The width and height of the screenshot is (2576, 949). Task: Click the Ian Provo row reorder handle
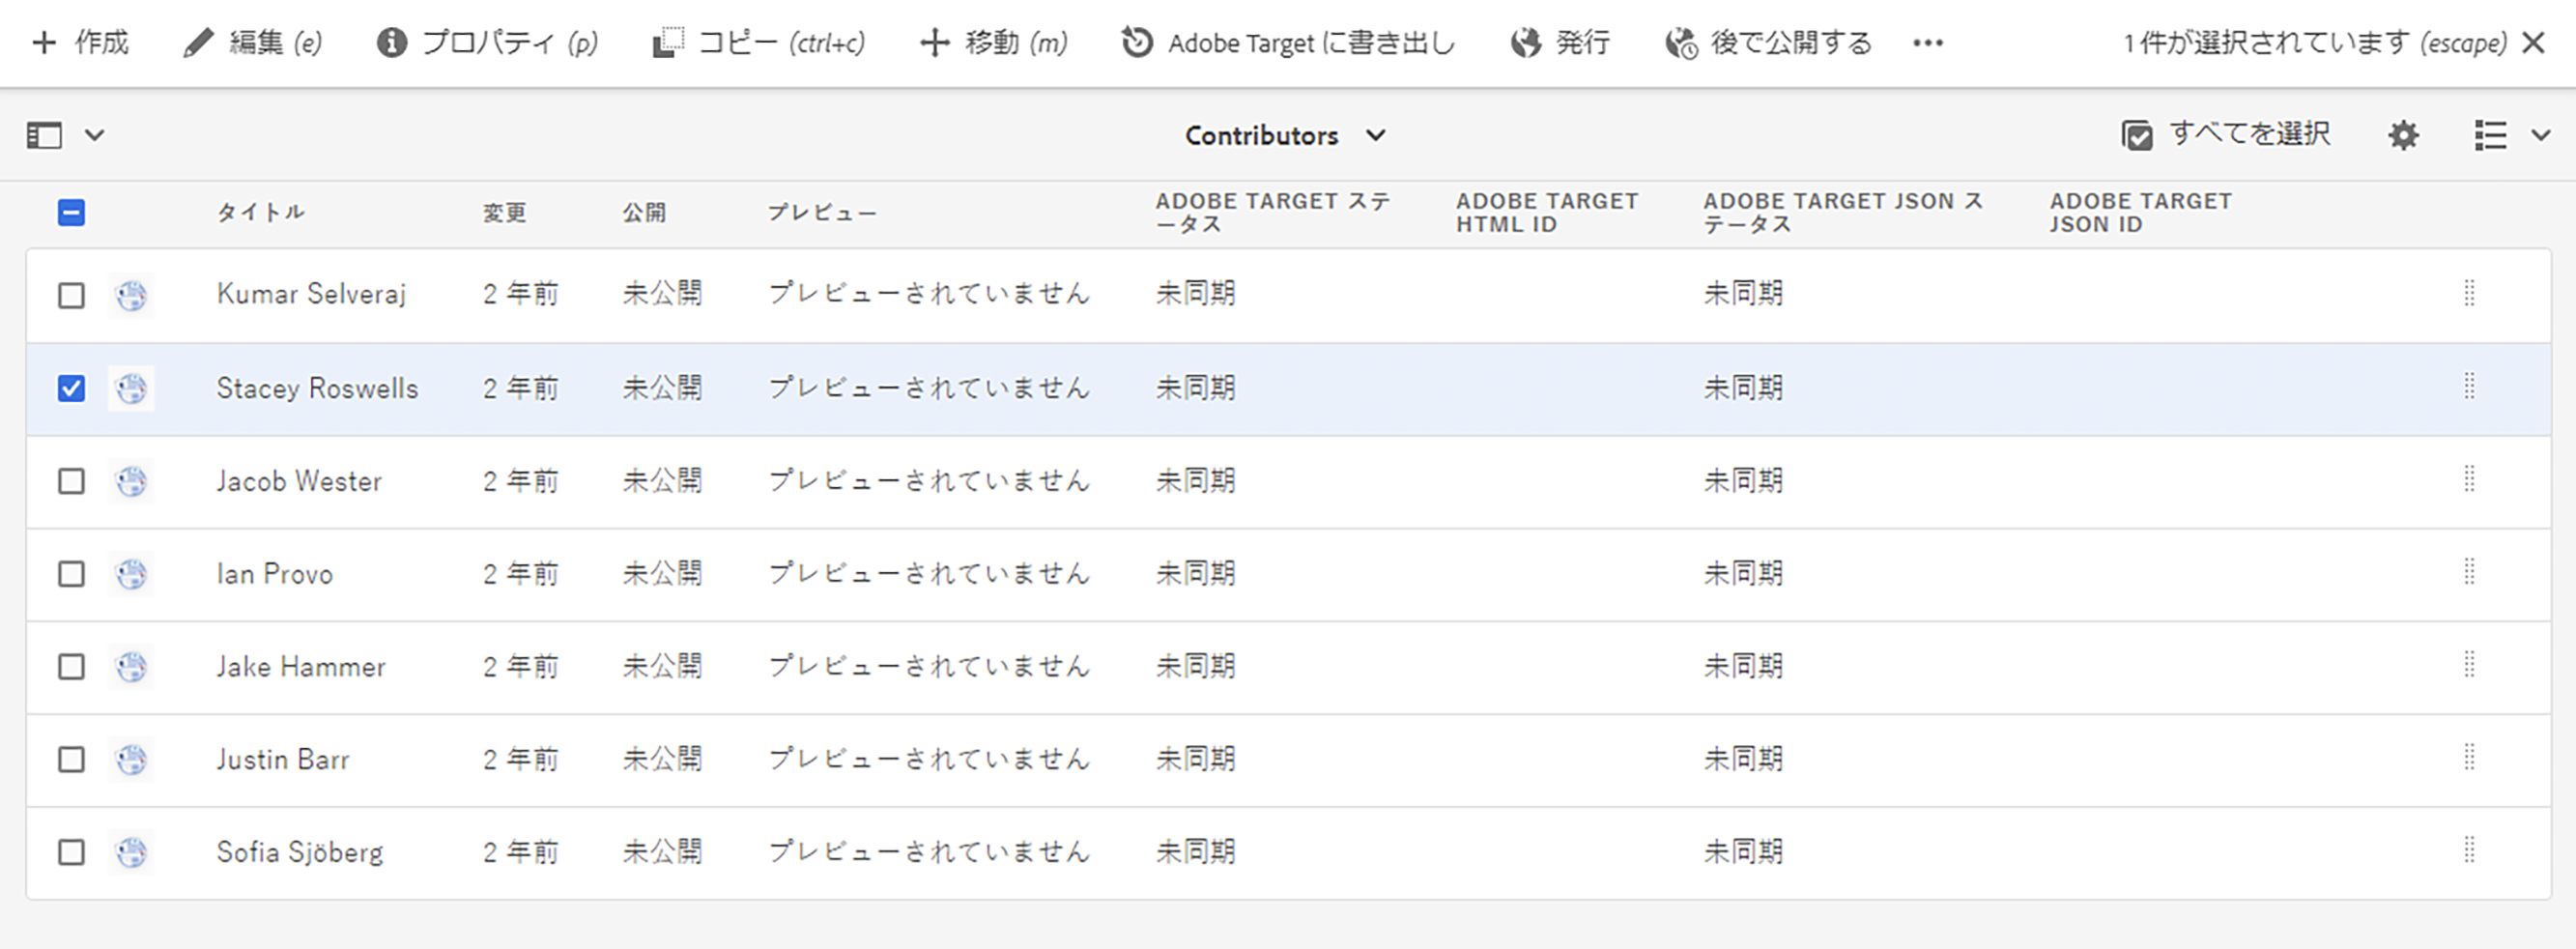2469,573
